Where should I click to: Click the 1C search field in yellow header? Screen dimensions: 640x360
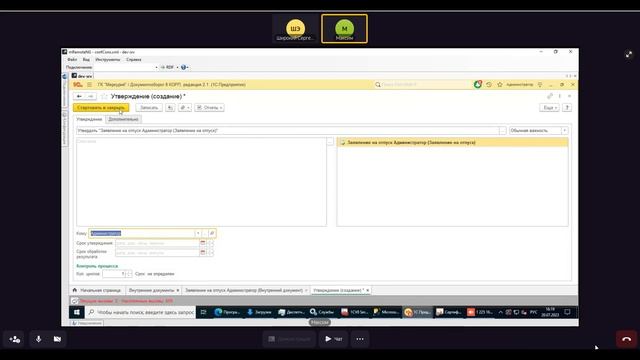(421, 84)
